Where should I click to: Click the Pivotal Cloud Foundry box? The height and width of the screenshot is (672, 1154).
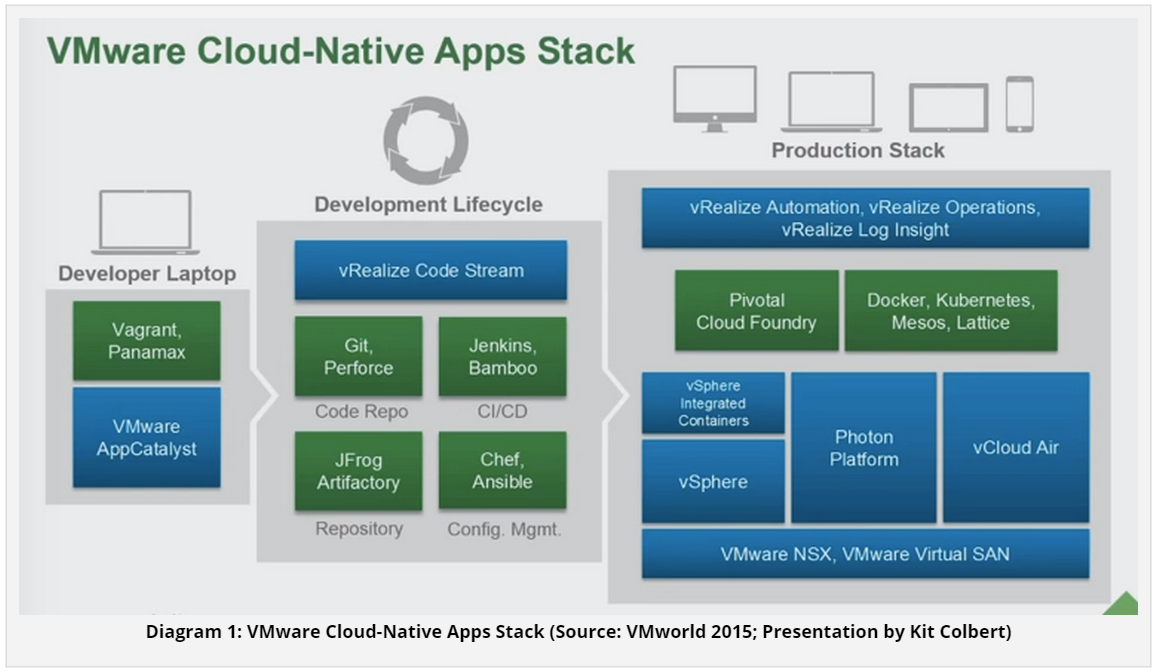[x=757, y=311]
